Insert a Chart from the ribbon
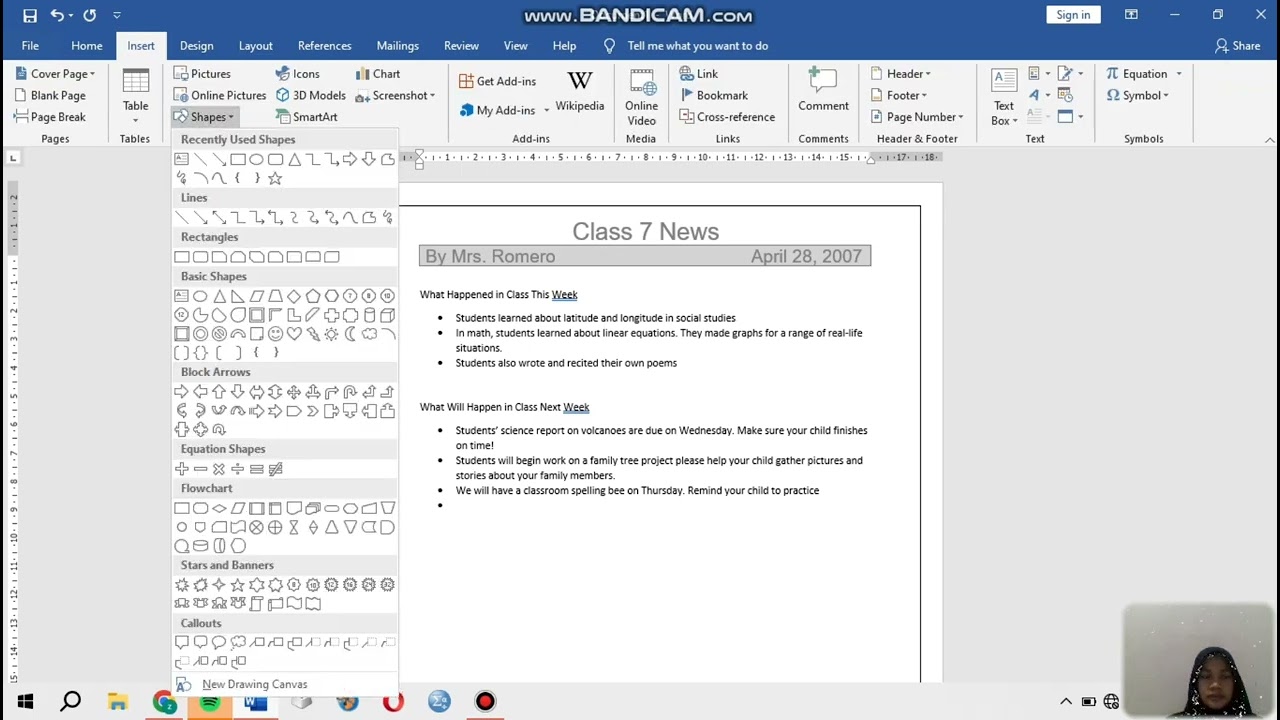The width and height of the screenshot is (1280, 720). pyautogui.click(x=378, y=73)
